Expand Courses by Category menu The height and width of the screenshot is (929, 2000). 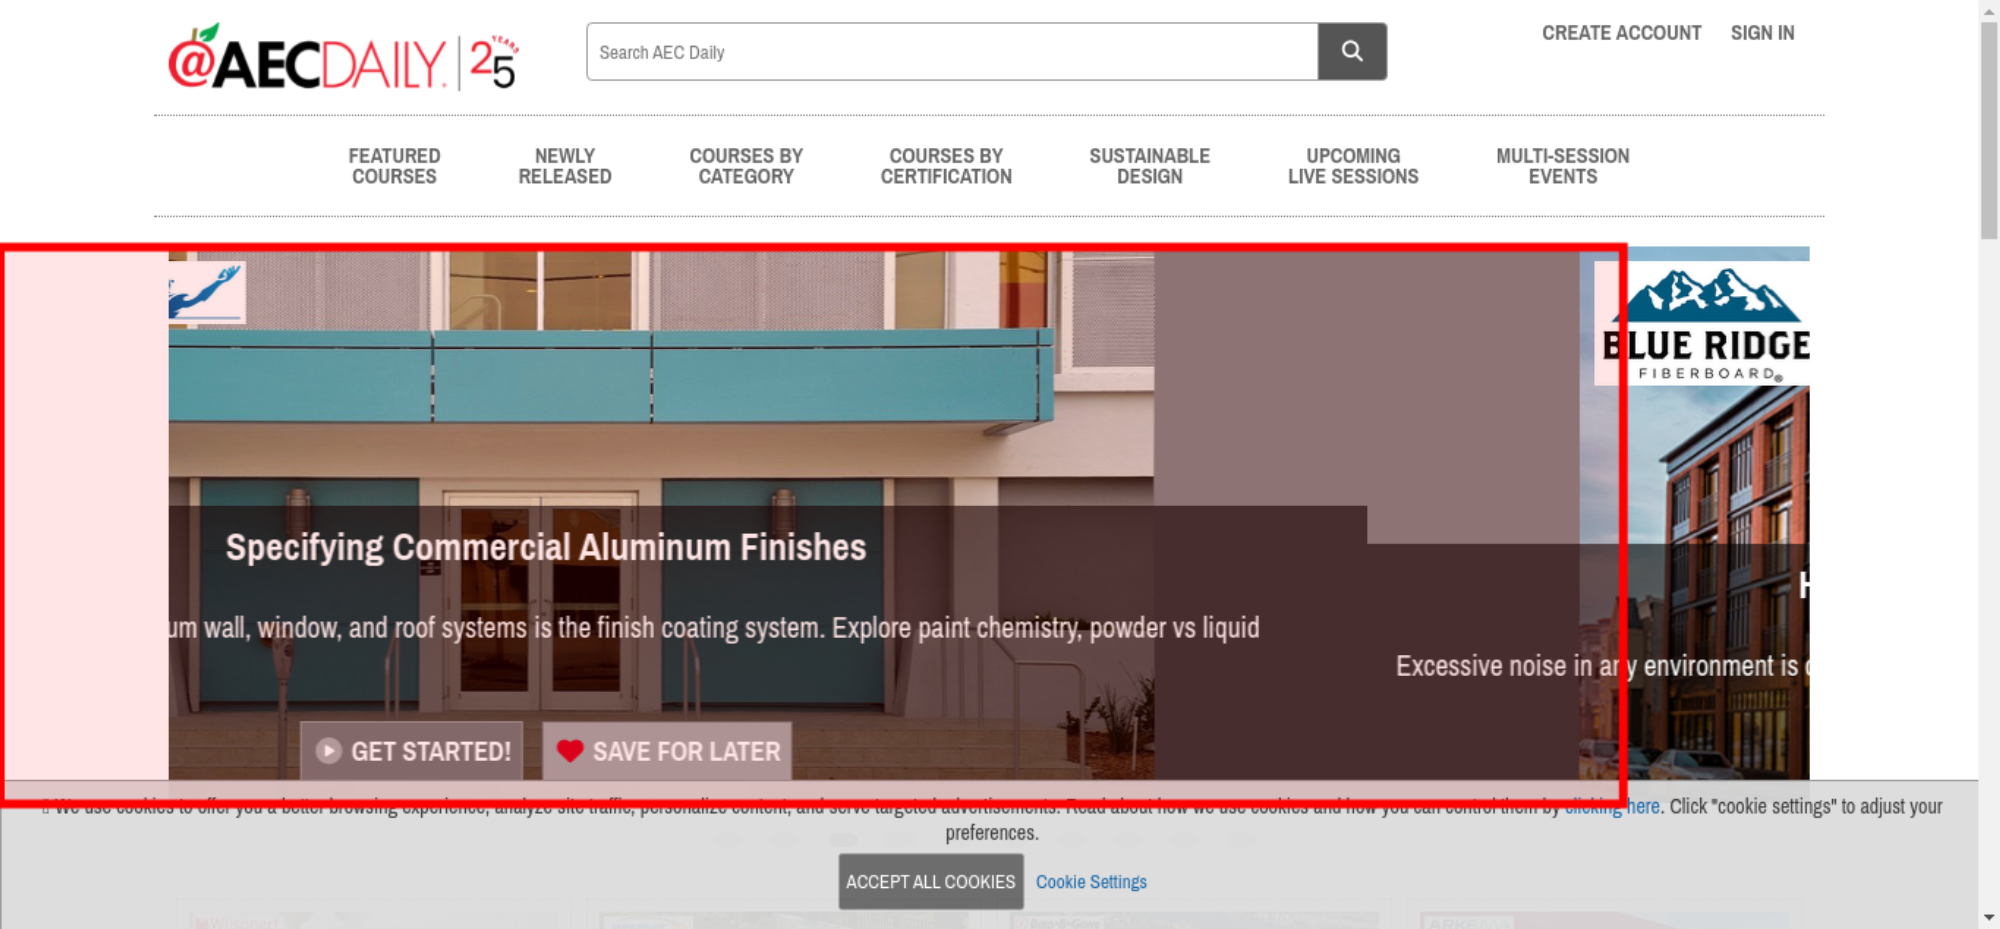pyautogui.click(x=745, y=166)
